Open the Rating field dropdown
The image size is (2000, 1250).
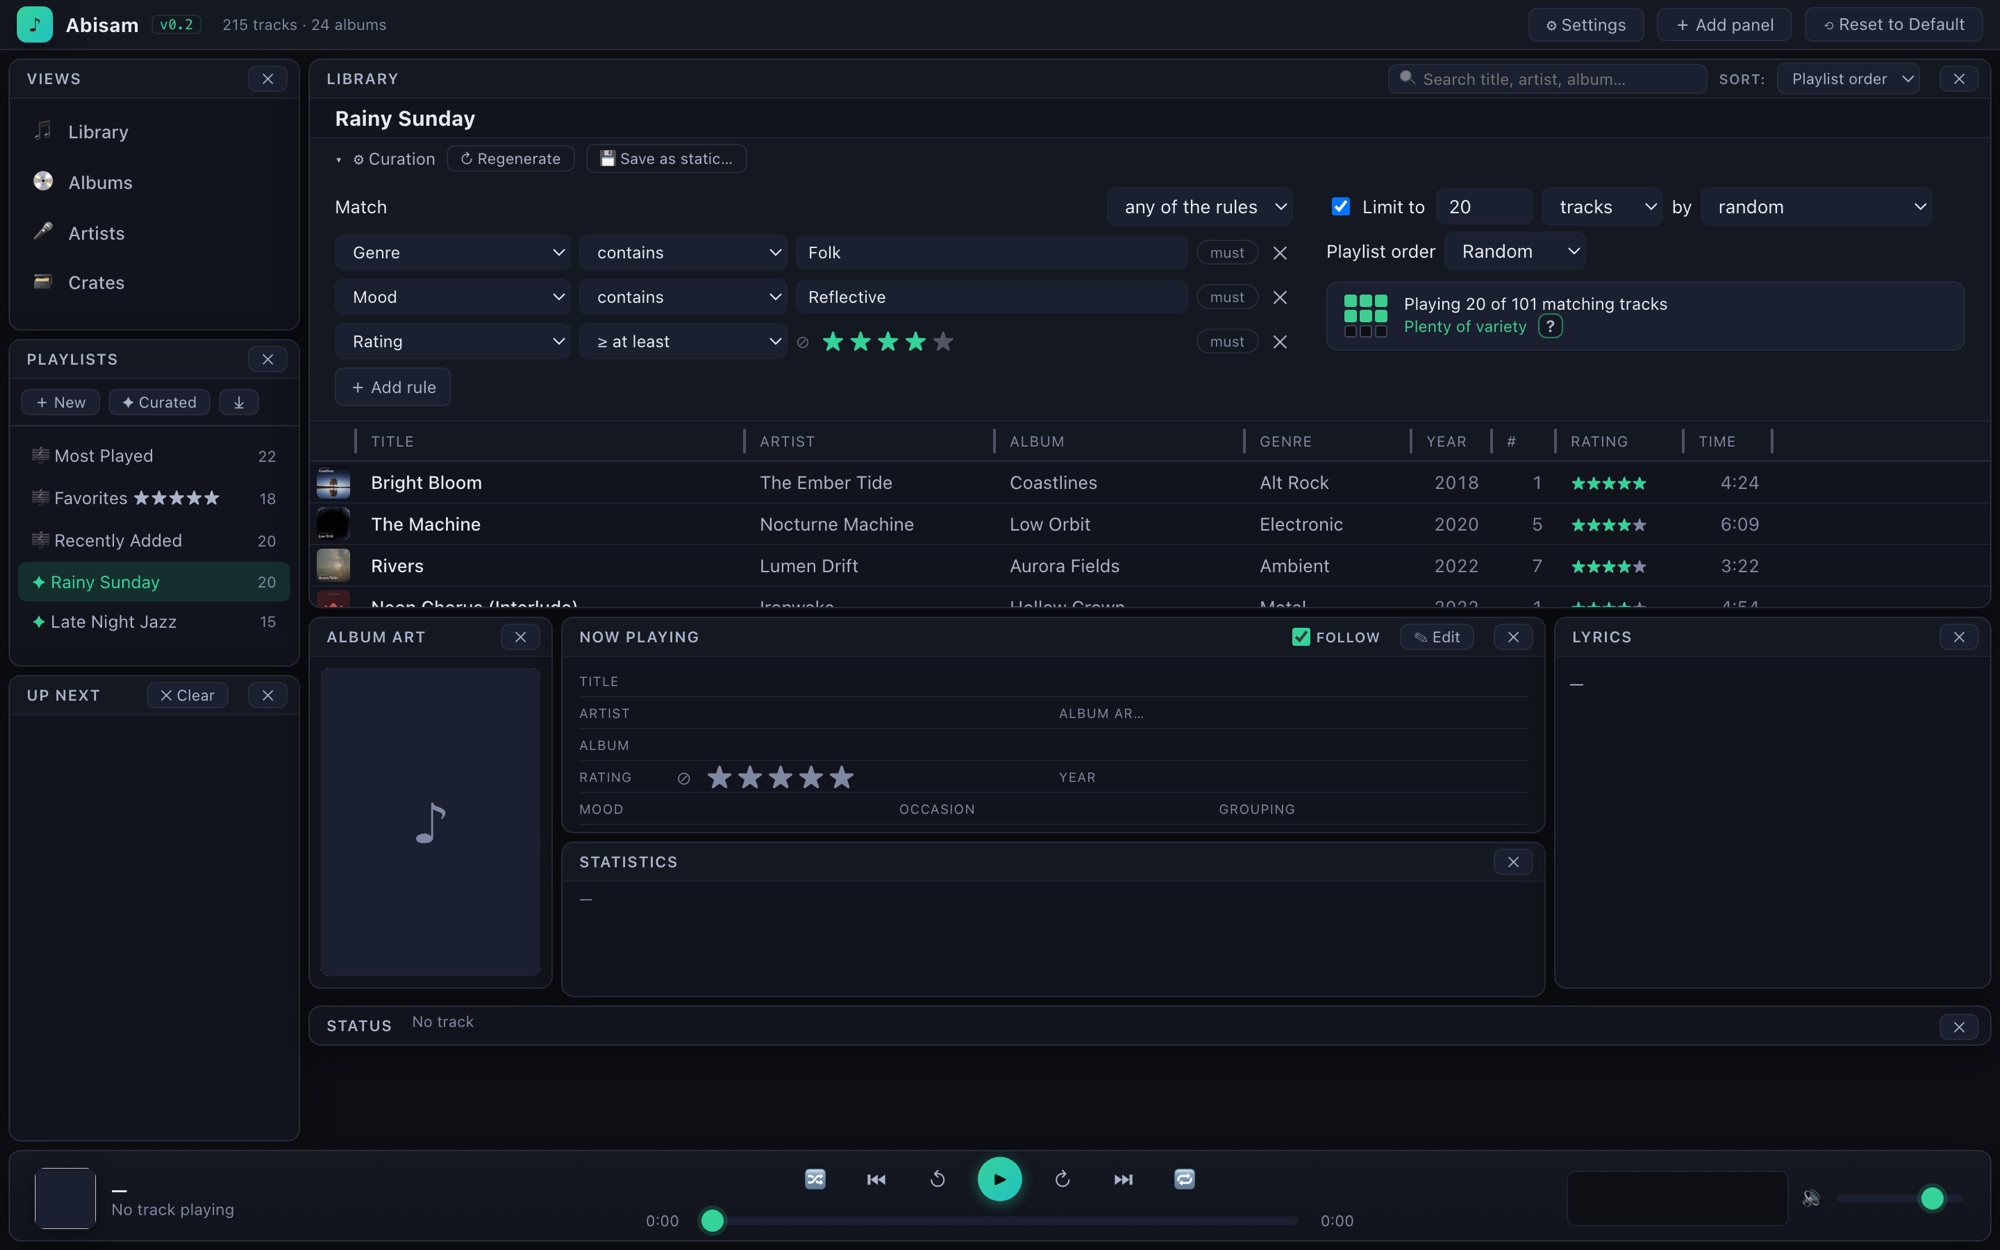coord(453,342)
